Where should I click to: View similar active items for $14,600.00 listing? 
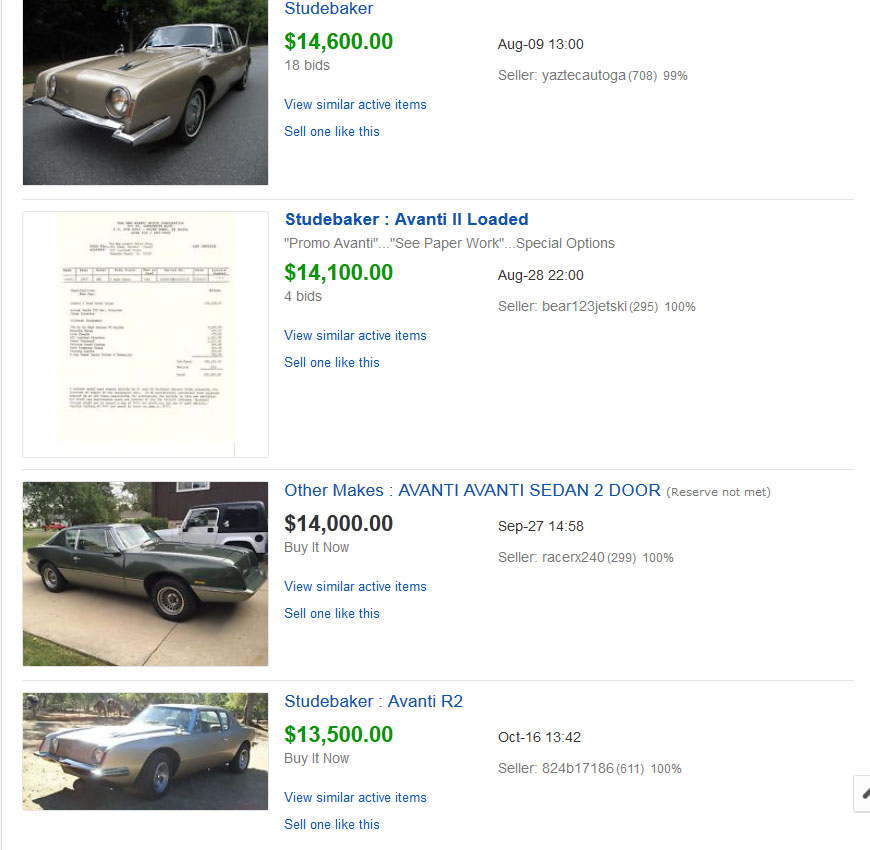[355, 105]
